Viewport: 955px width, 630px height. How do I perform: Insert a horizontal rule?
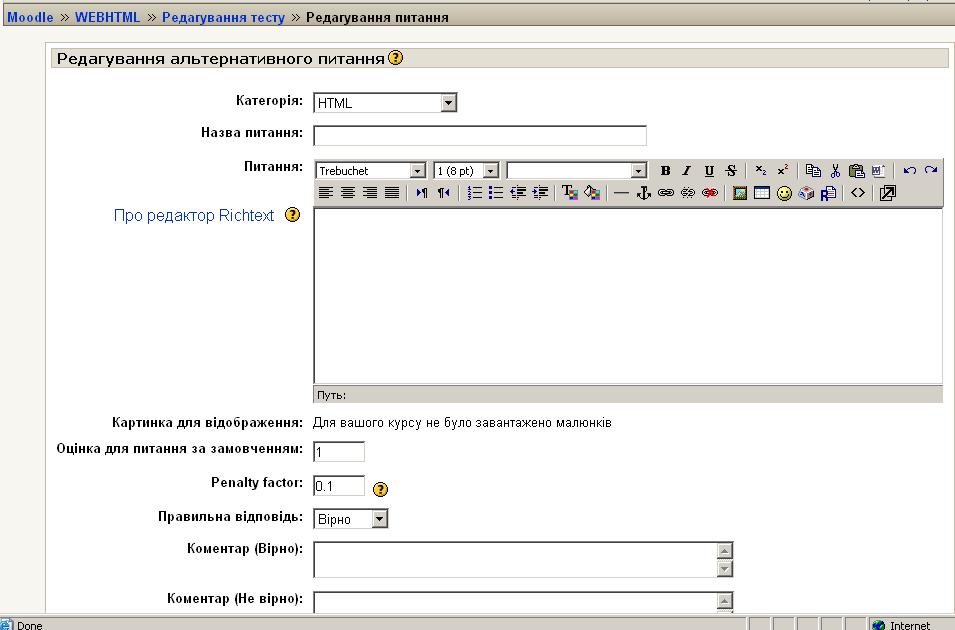621,193
